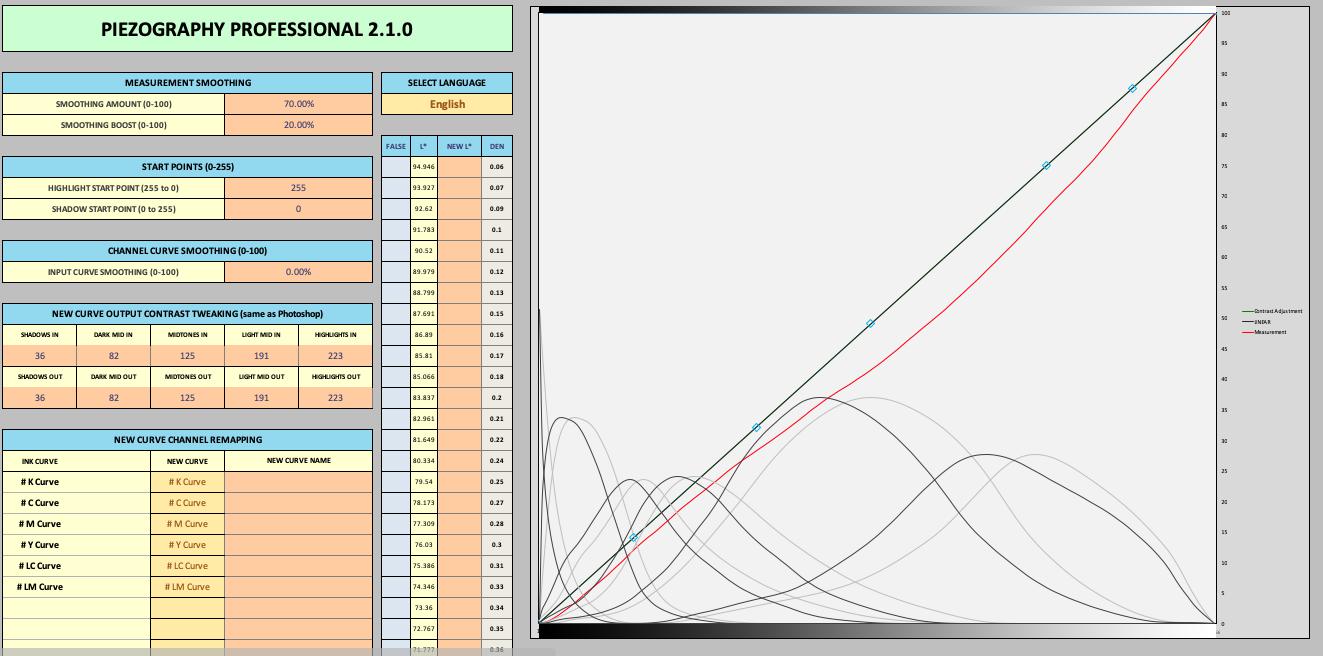Select the MEASUREMENT SMOOTHING header
The image size is (1323, 656).
pos(188,83)
